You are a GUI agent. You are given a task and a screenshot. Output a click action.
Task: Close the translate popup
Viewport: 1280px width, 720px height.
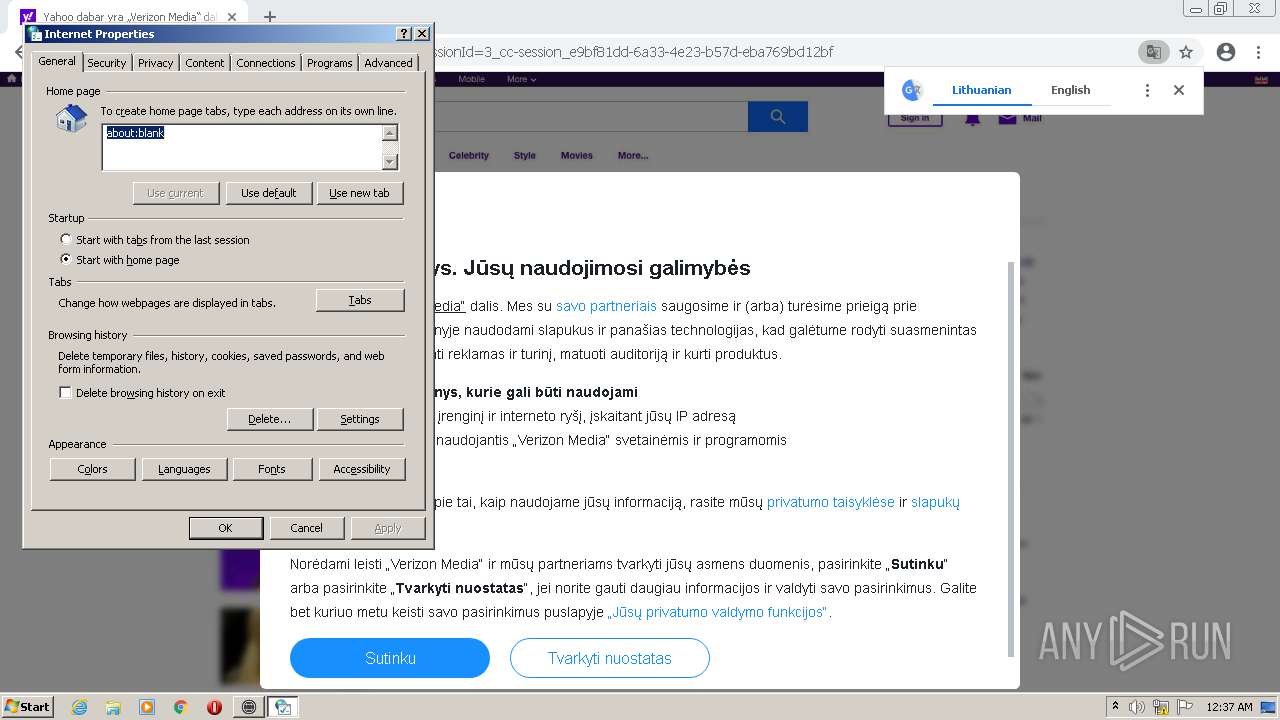point(1179,90)
